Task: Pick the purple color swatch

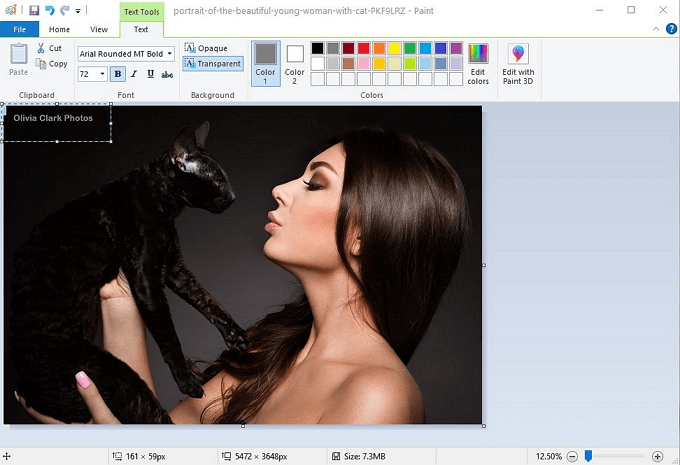Action: pyautogui.click(x=456, y=48)
